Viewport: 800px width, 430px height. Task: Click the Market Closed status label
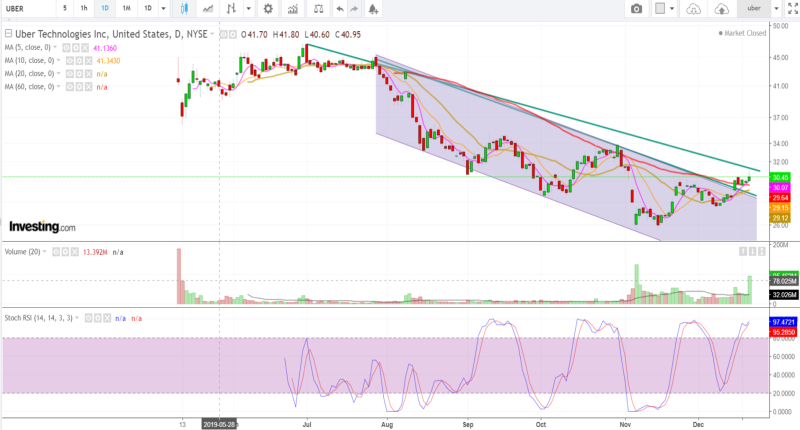point(742,33)
